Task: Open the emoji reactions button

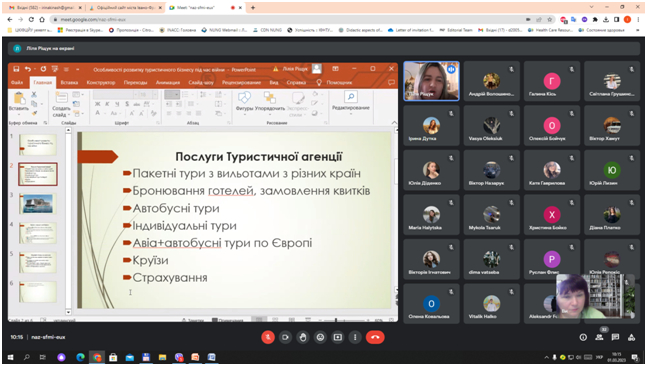Action: 320,337
